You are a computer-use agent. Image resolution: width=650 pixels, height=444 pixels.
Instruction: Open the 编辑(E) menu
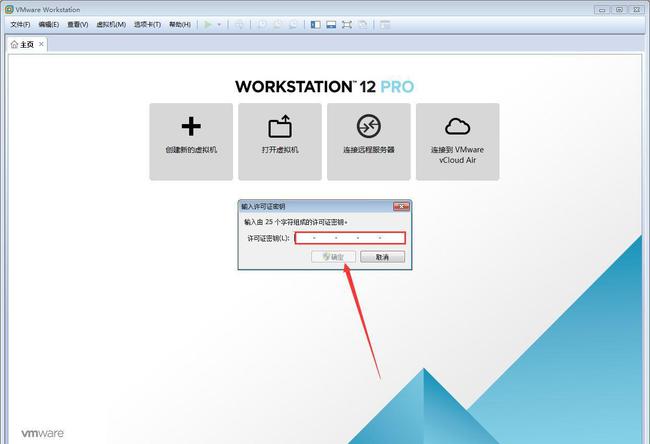point(49,24)
